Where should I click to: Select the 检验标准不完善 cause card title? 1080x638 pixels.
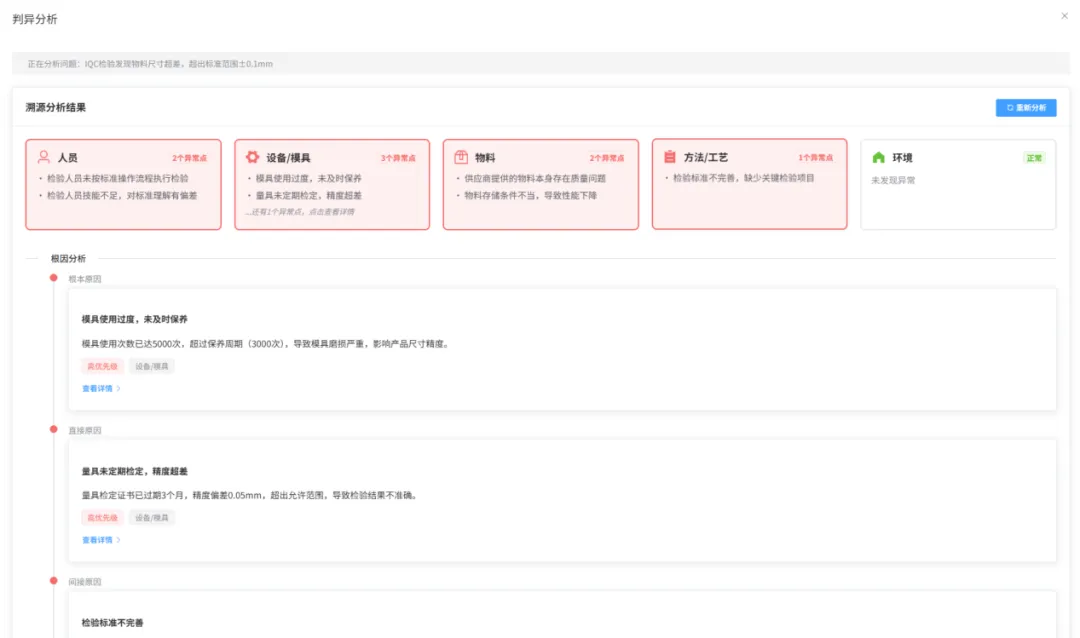pyautogui.click(x=113, y=623)
